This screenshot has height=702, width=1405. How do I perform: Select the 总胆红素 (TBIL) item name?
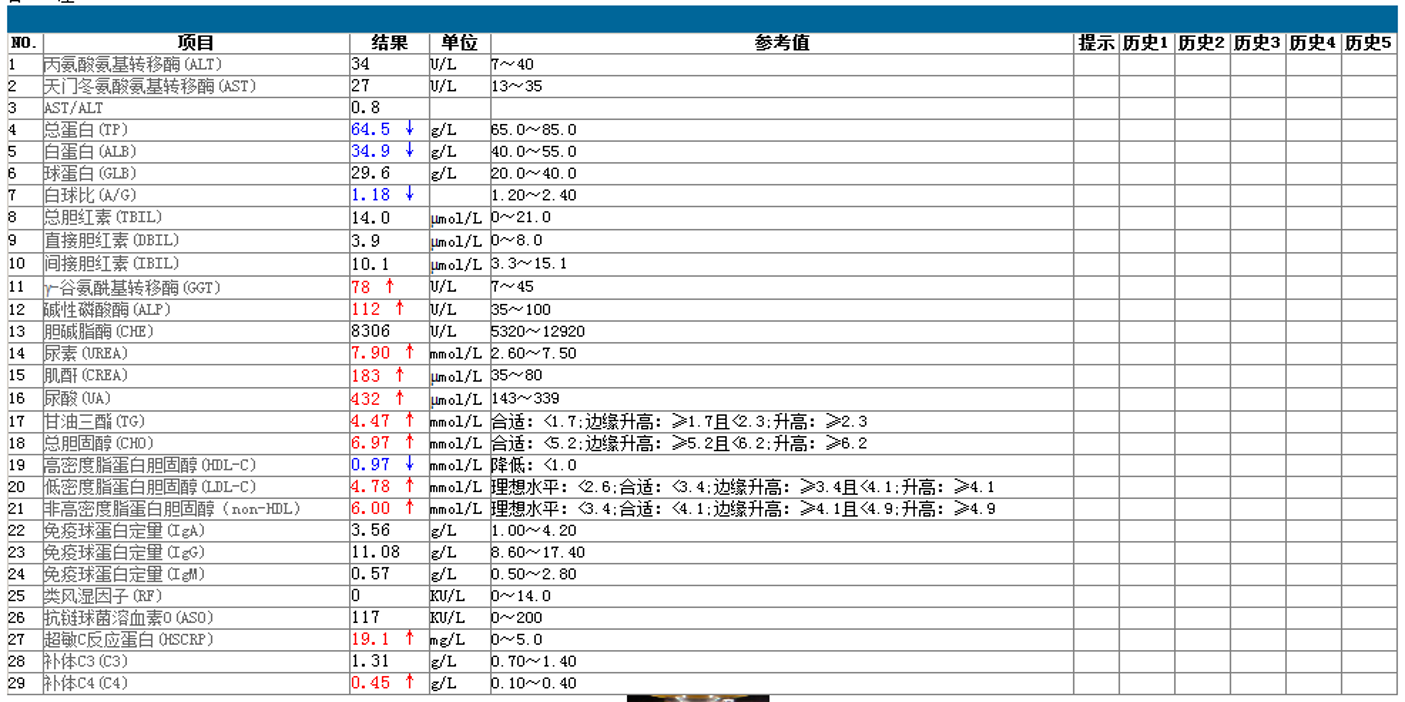tap(103, 218)
